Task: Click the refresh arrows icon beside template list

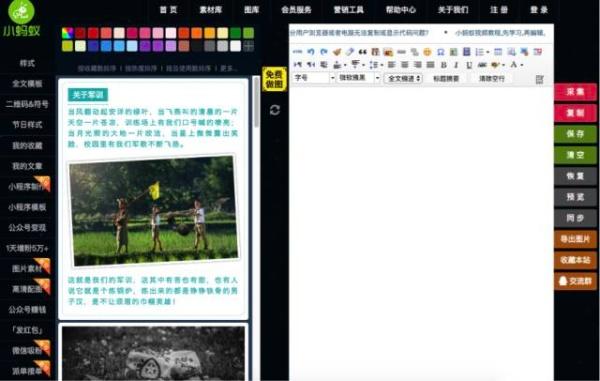Action: (275, 110)
